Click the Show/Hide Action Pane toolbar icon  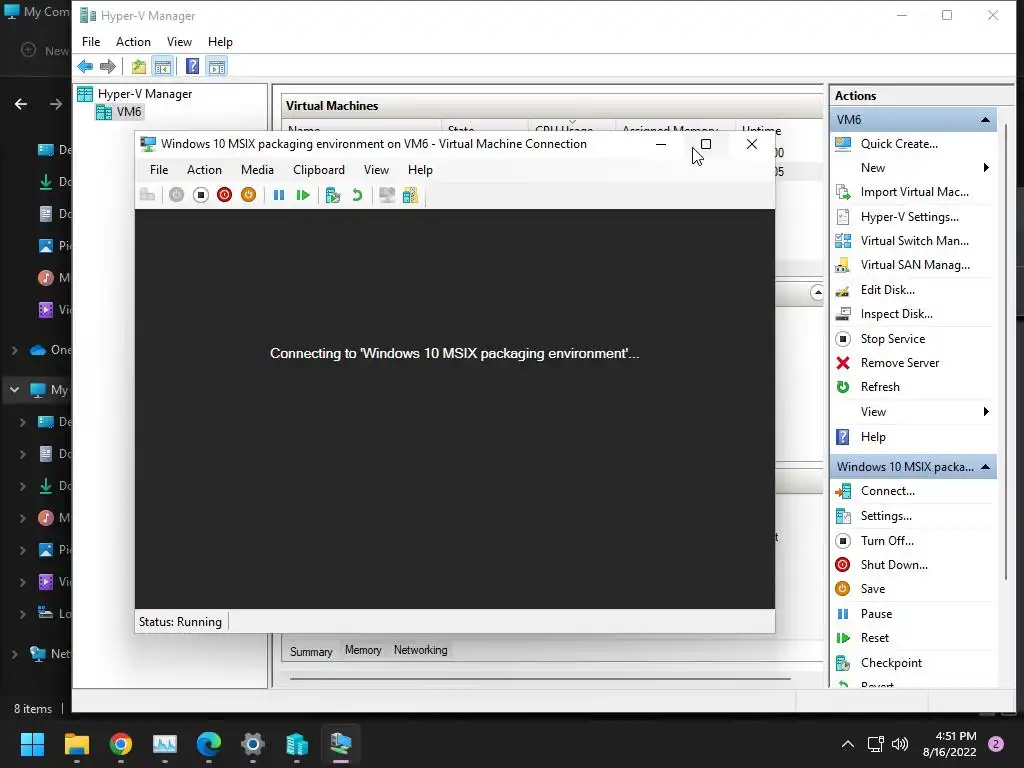click(217, 66)
